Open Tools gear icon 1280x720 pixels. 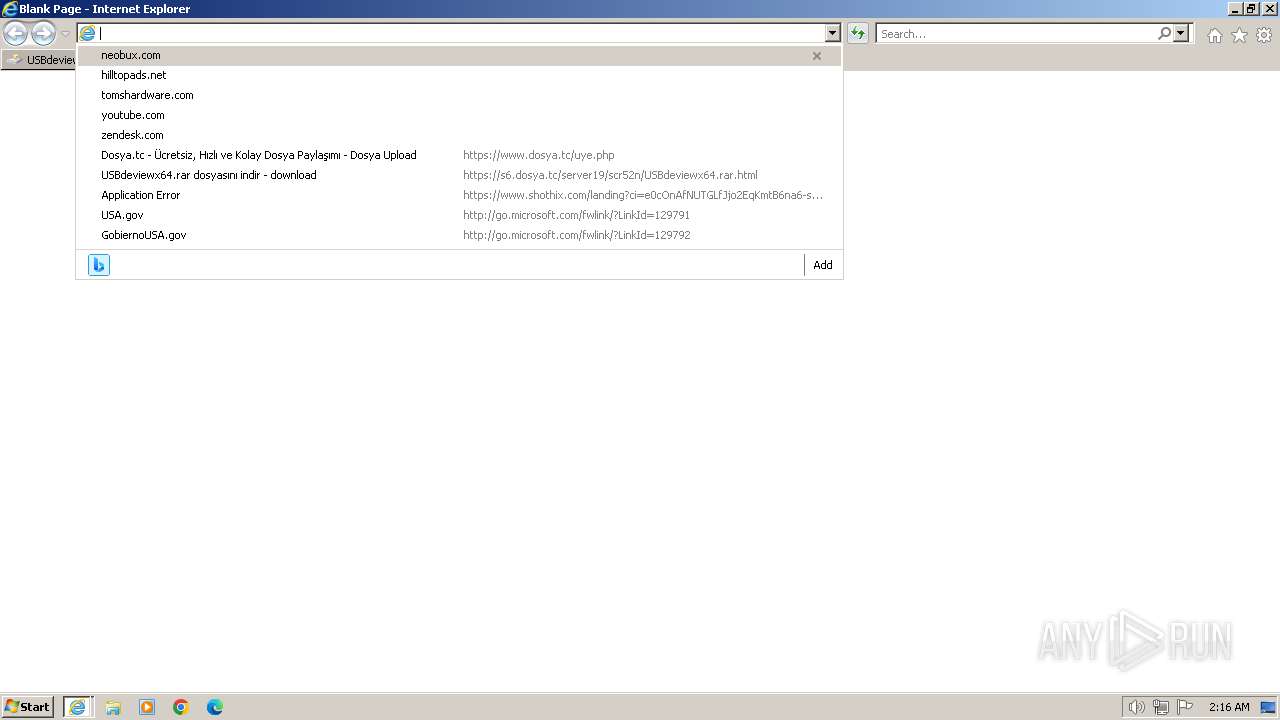pos(1264,35)
